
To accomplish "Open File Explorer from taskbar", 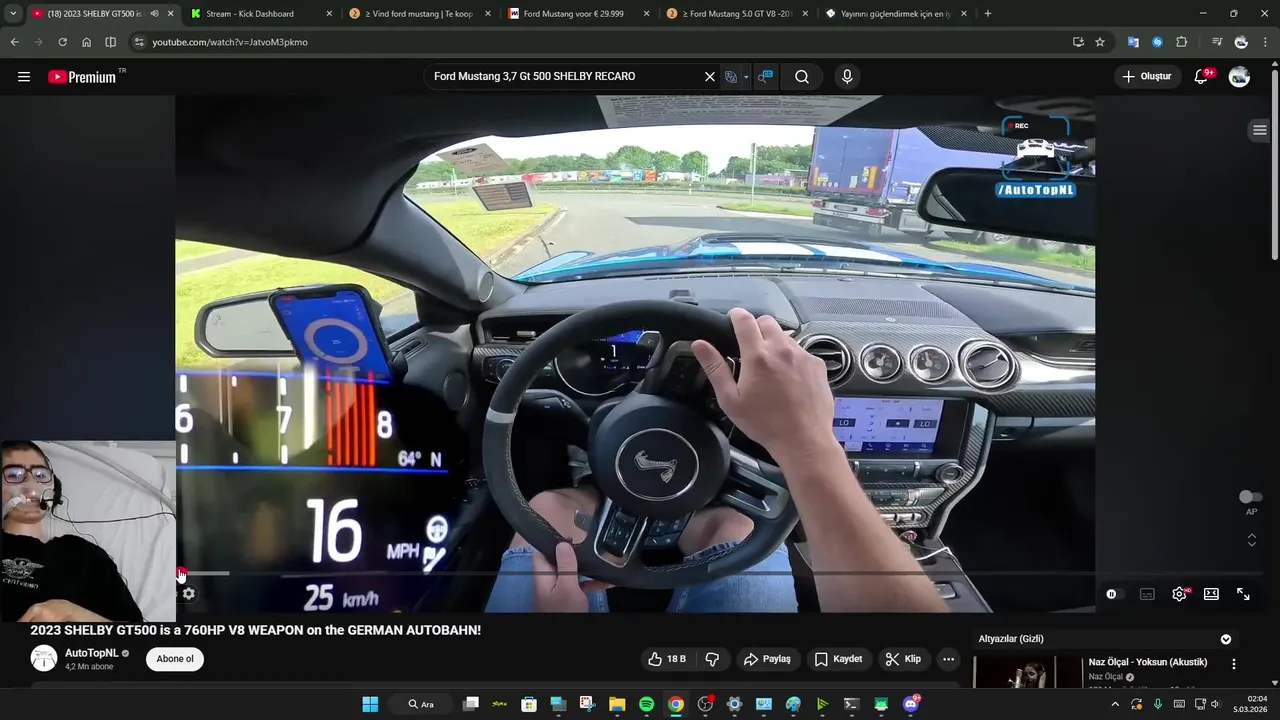I will (617, 704).
